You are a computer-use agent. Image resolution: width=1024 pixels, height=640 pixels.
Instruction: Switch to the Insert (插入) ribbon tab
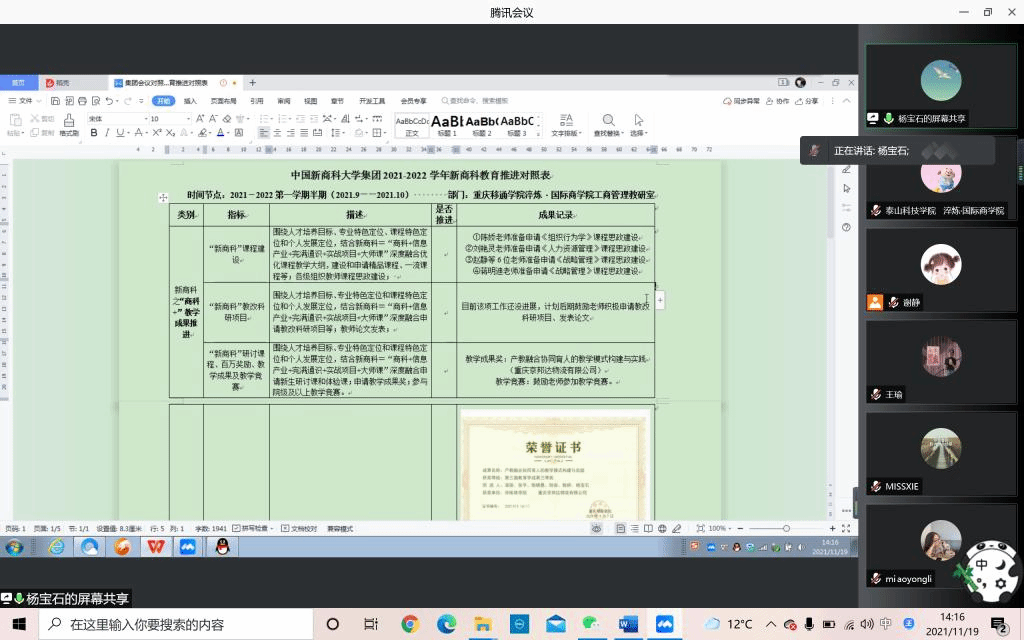[x=190, y=101]
